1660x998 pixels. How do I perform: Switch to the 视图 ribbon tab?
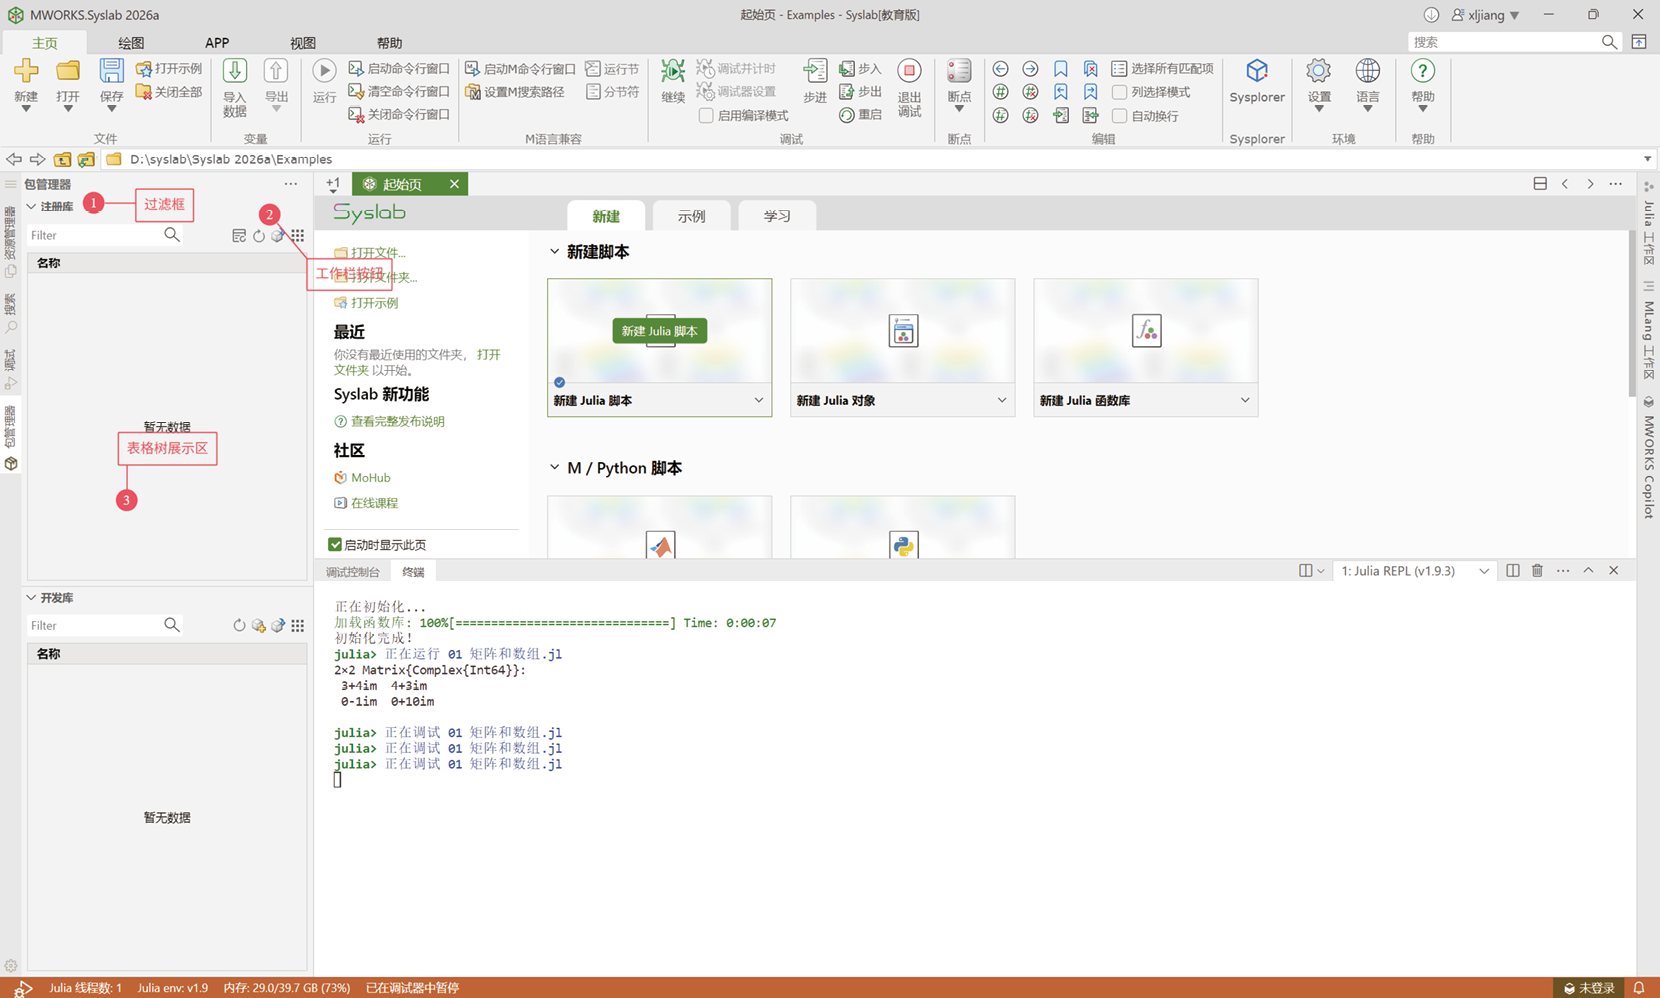tap(303, 43)
